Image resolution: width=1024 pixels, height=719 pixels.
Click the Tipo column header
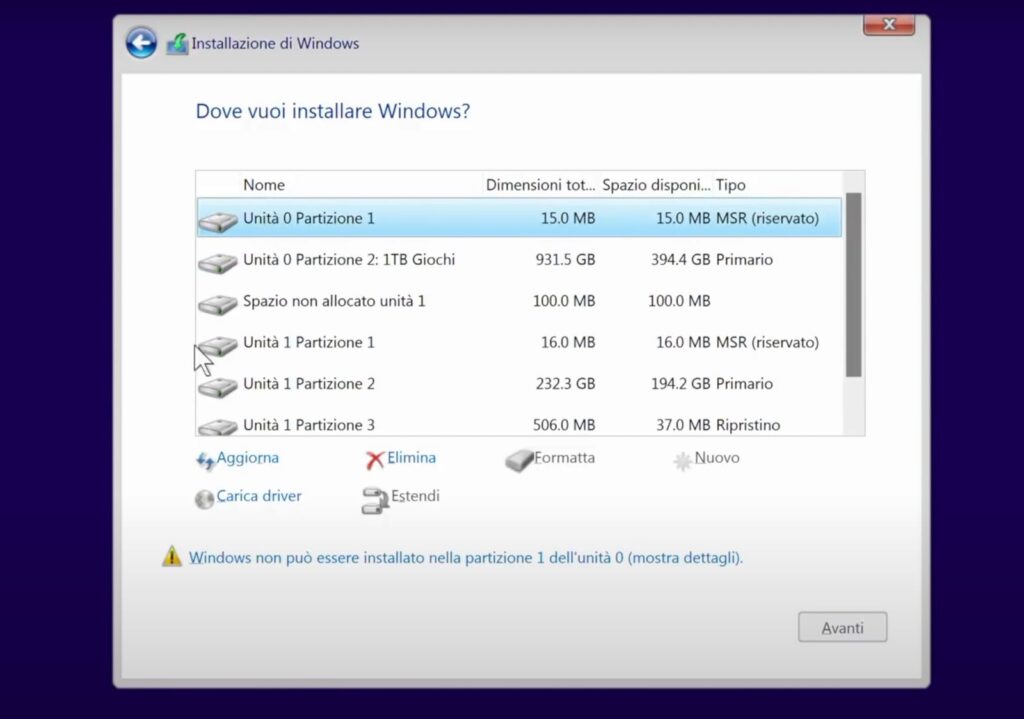[730, 185]
